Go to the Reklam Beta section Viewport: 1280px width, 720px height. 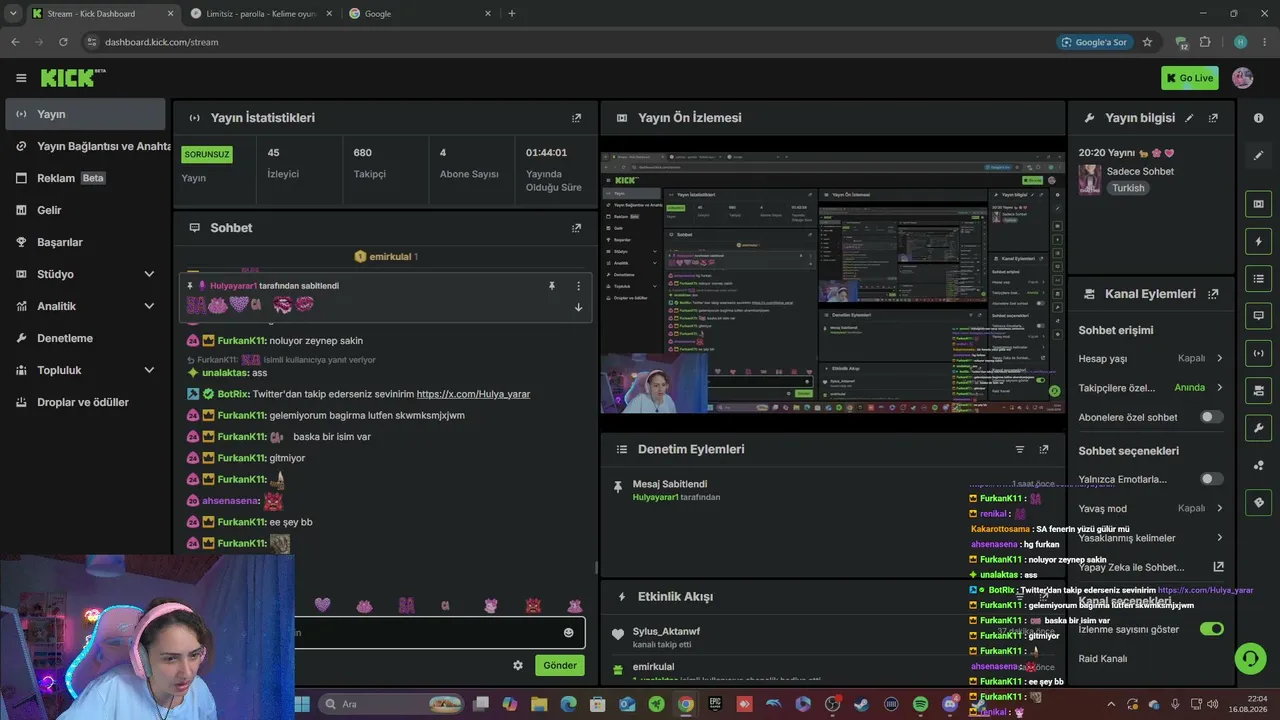tap(85, 178)
